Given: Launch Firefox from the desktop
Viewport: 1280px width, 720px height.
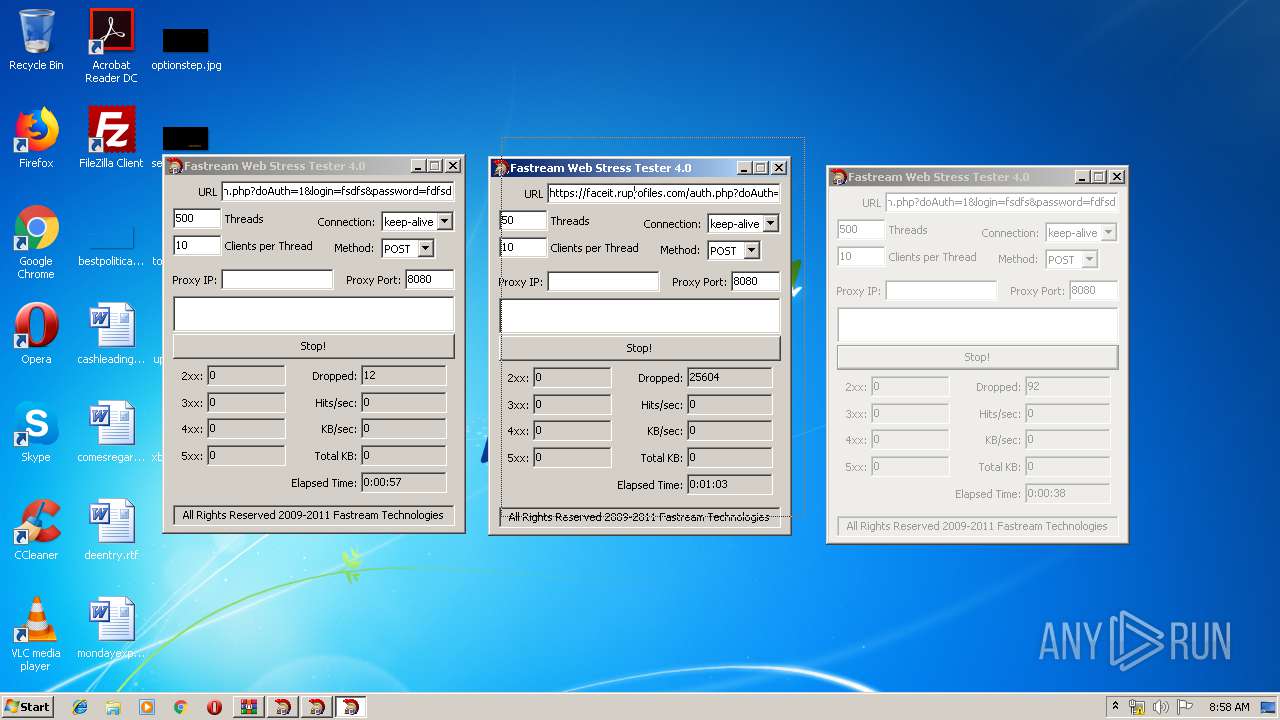Looking at the screenshot, I should tap(36, 138).
